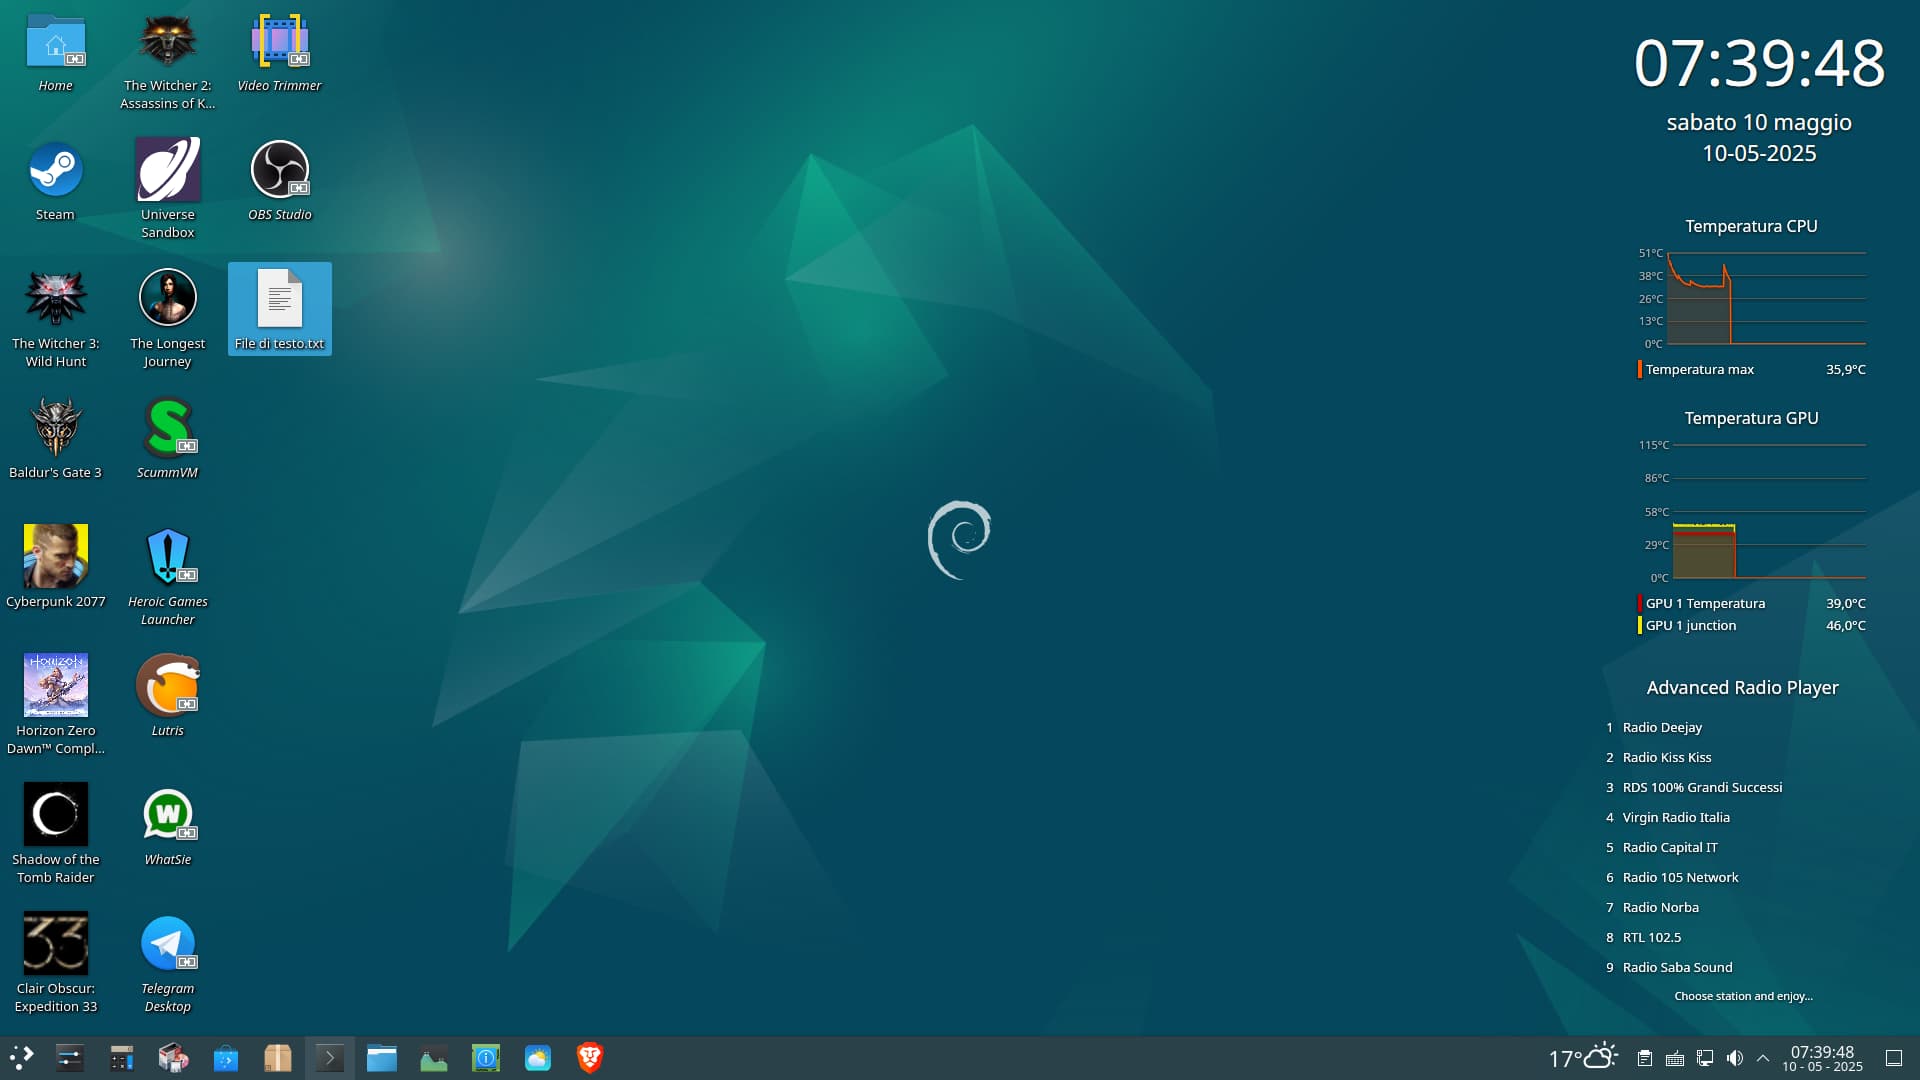Select Horizon Zero Dawn desktop icon
Image resolution: width=1920 pixels, height=1080 pixels.
[x=56, y=705]
